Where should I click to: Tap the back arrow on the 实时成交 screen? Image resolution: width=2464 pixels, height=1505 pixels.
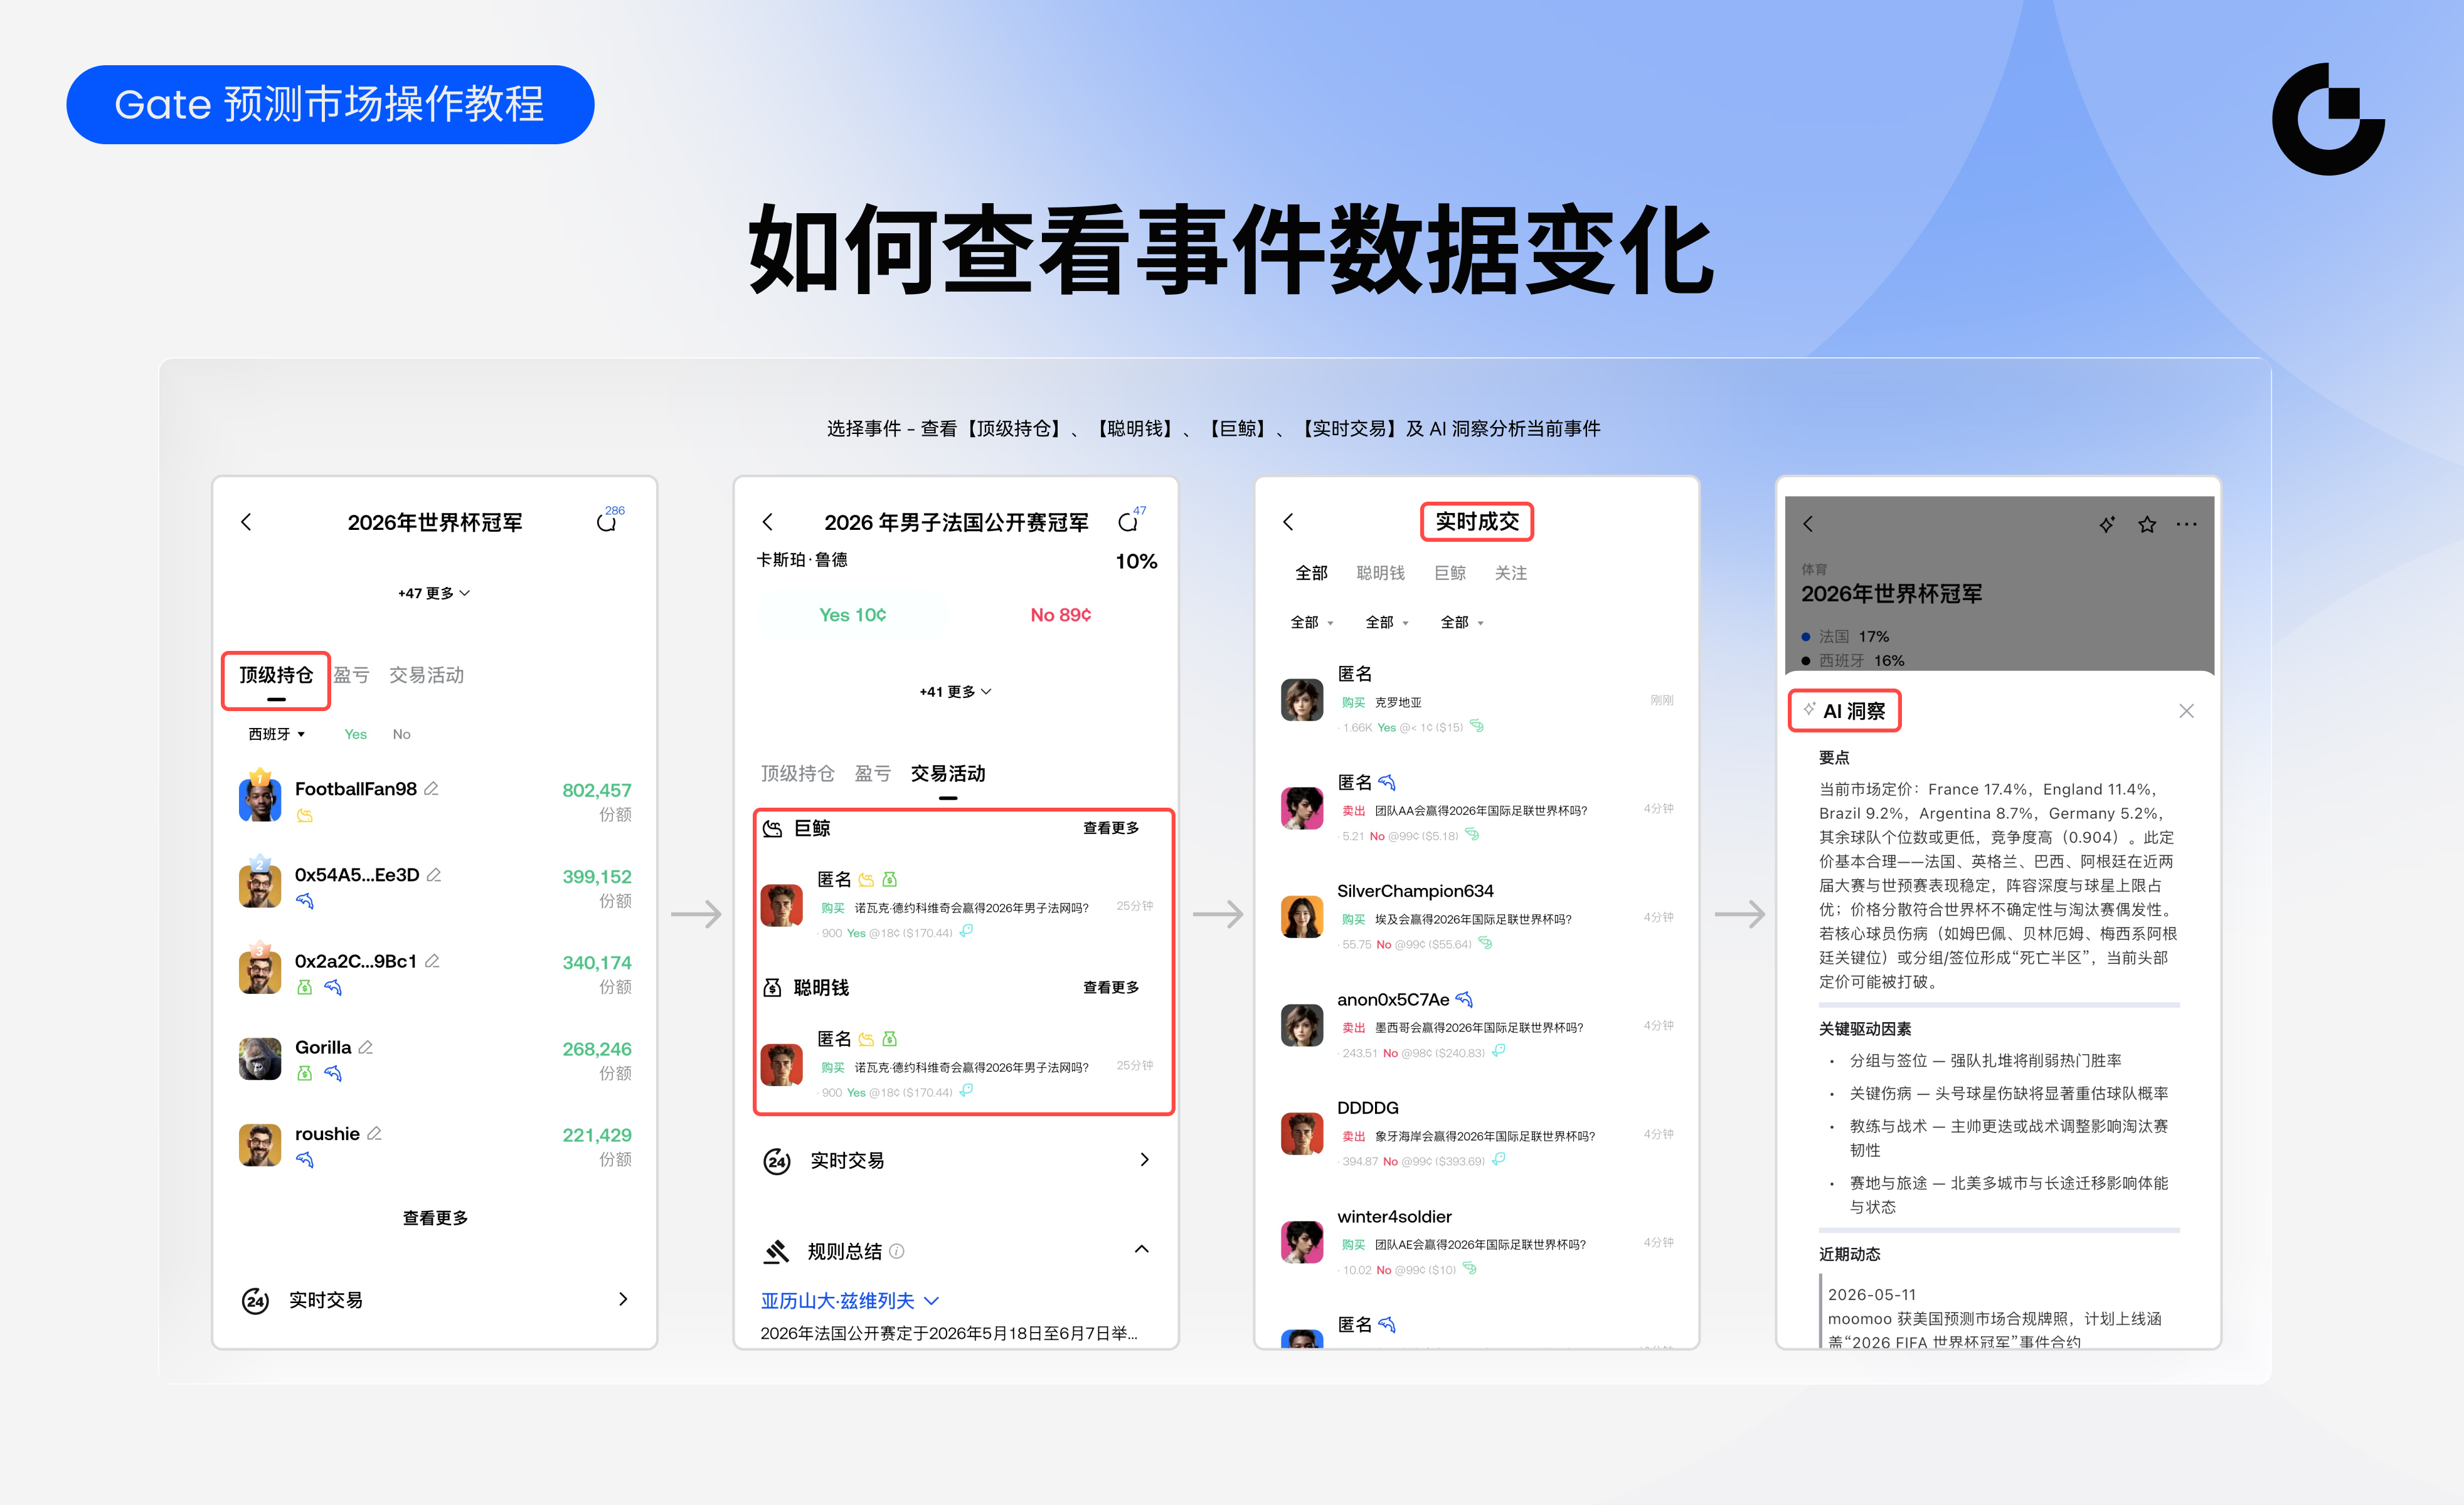pyautogui.click(x=1288, y=522)
